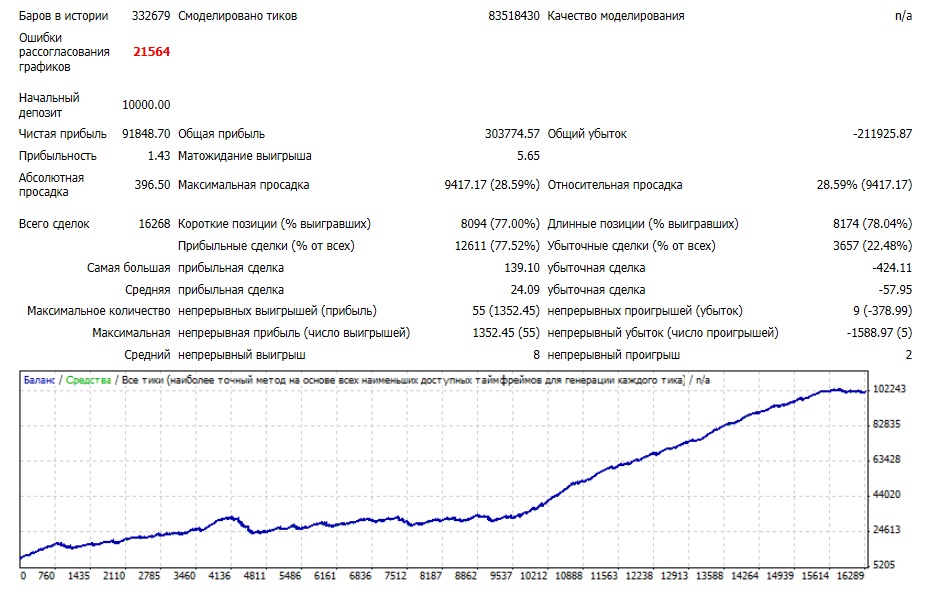Image resolution: width=925 pixels, height=614 pixels.
Task: Click chart y-axis label 5205
Action: (x=884, y=565)
